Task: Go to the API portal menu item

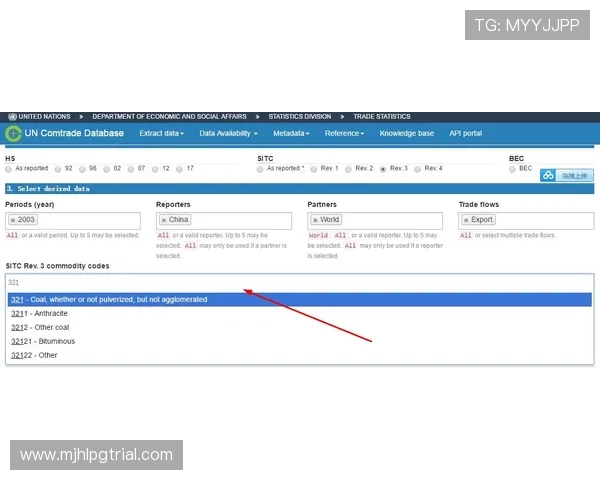Action: pyautogui.click(x=465, y=133)
